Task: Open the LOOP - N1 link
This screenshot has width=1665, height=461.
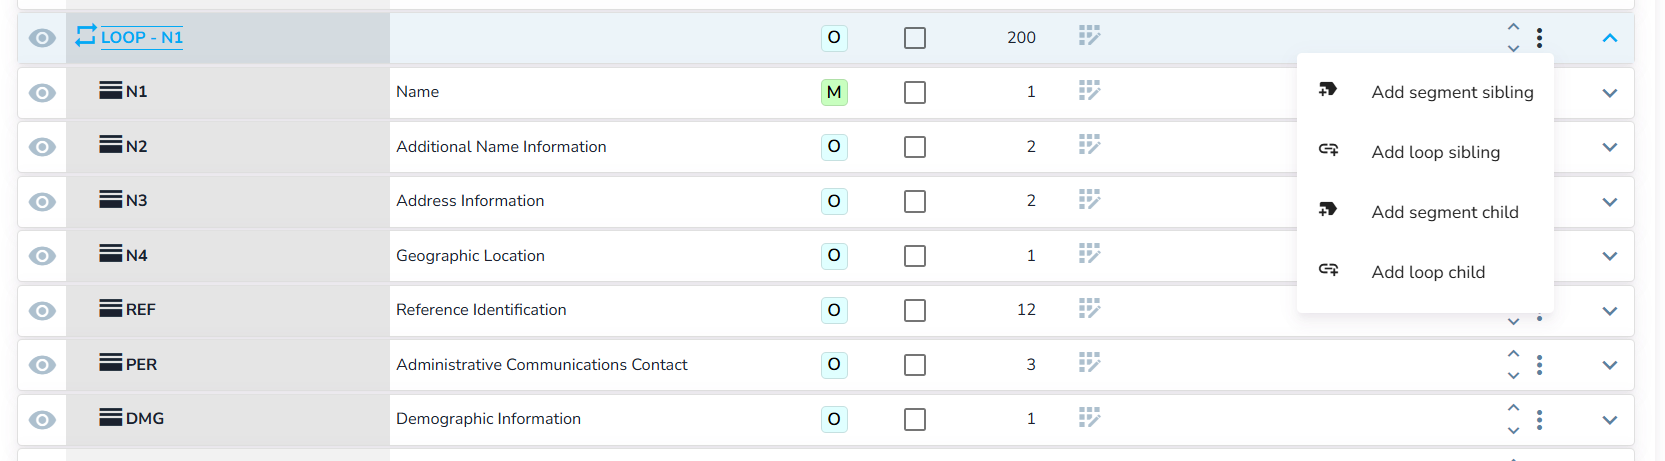Action: click(142, 37)
